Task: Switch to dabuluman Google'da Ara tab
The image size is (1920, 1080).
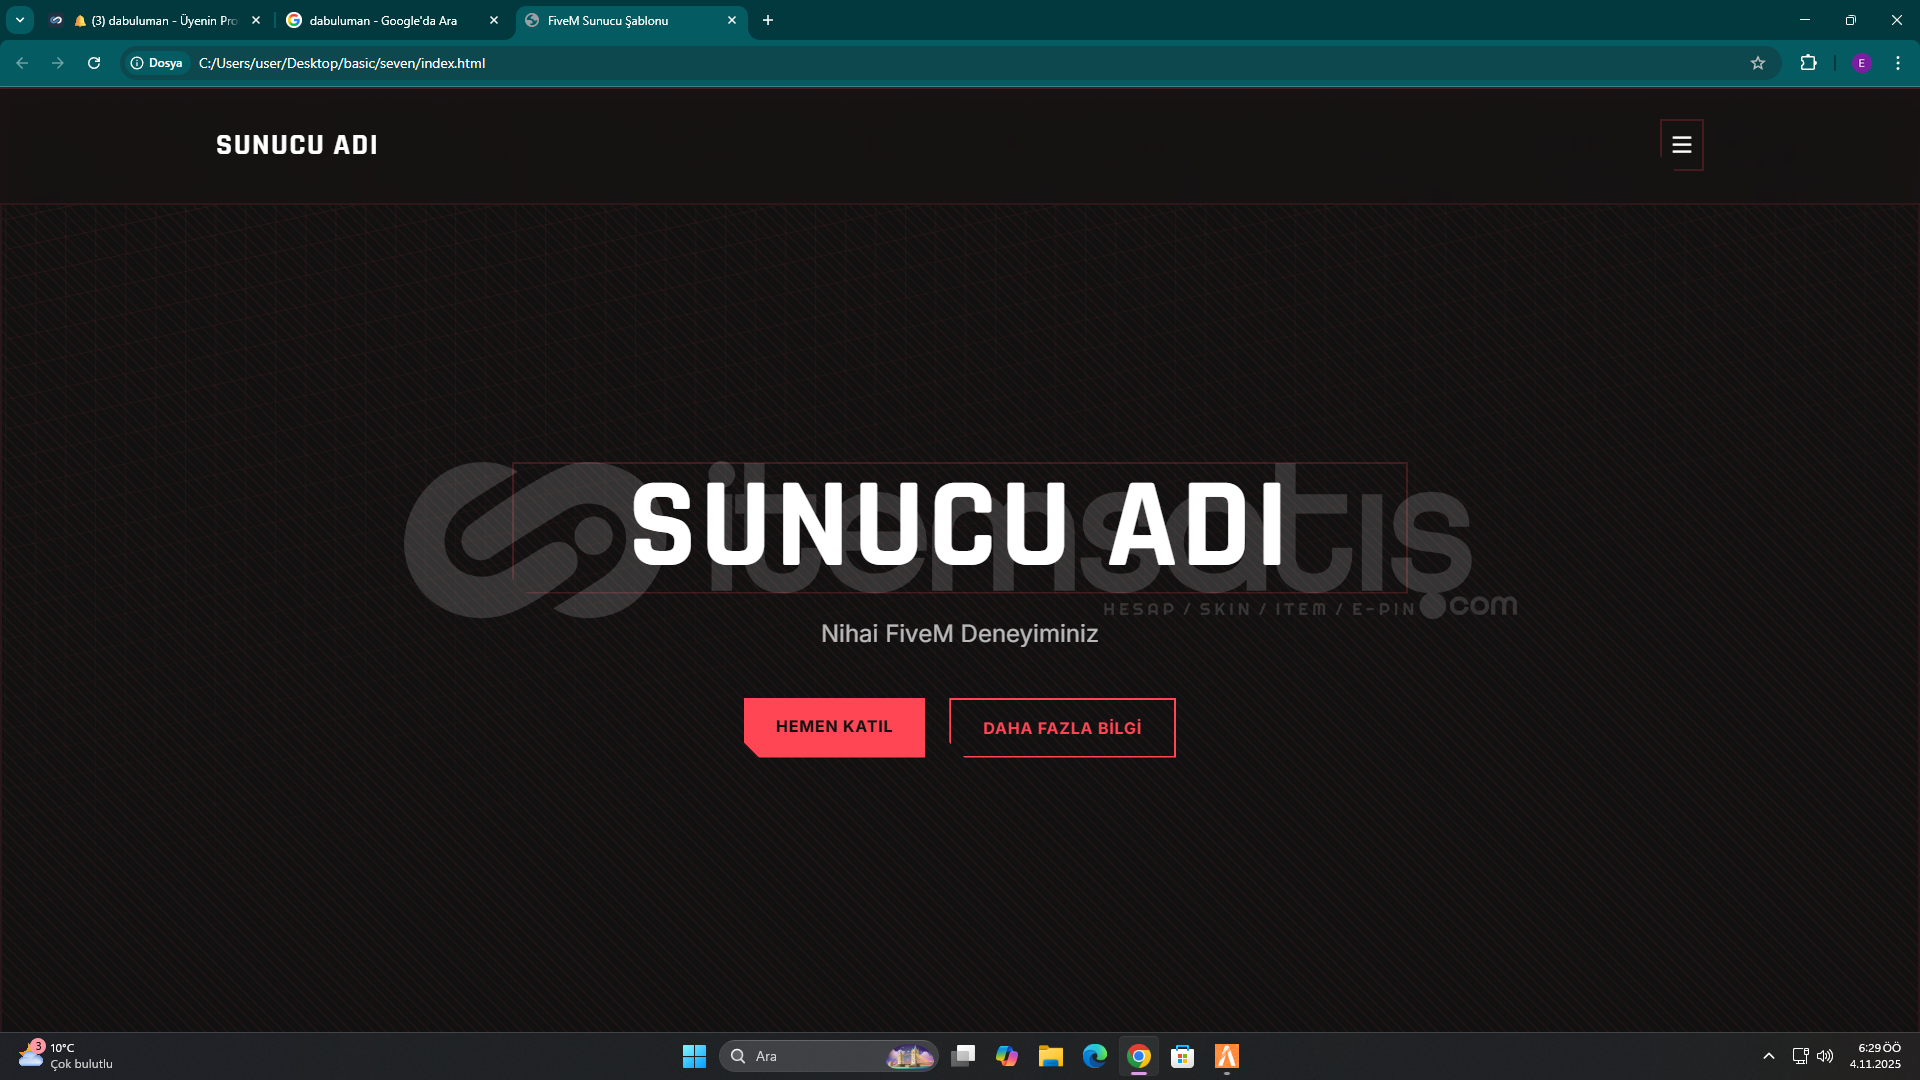Action: [x=383, y=20]
